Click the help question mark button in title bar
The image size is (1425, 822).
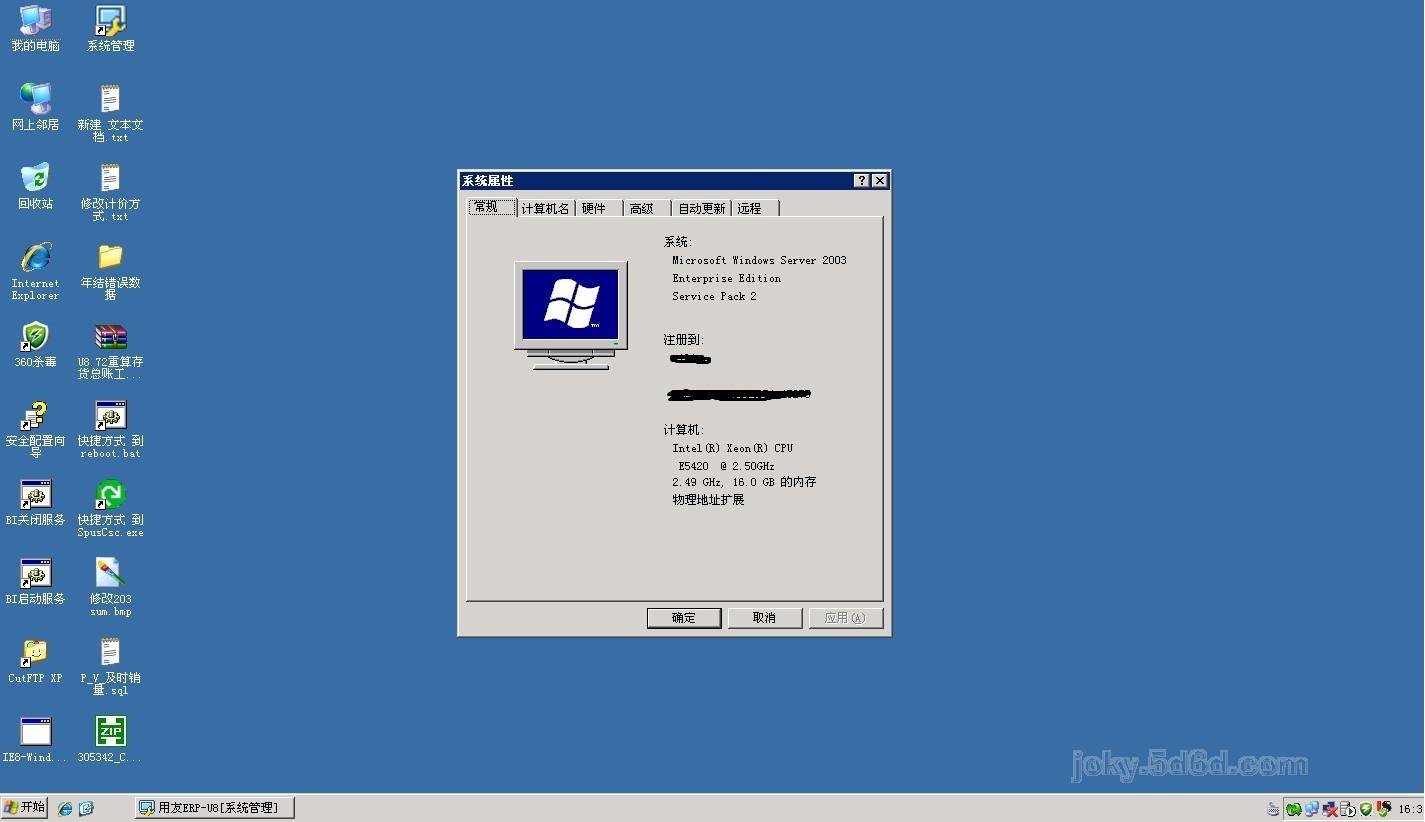click(862, 181)
